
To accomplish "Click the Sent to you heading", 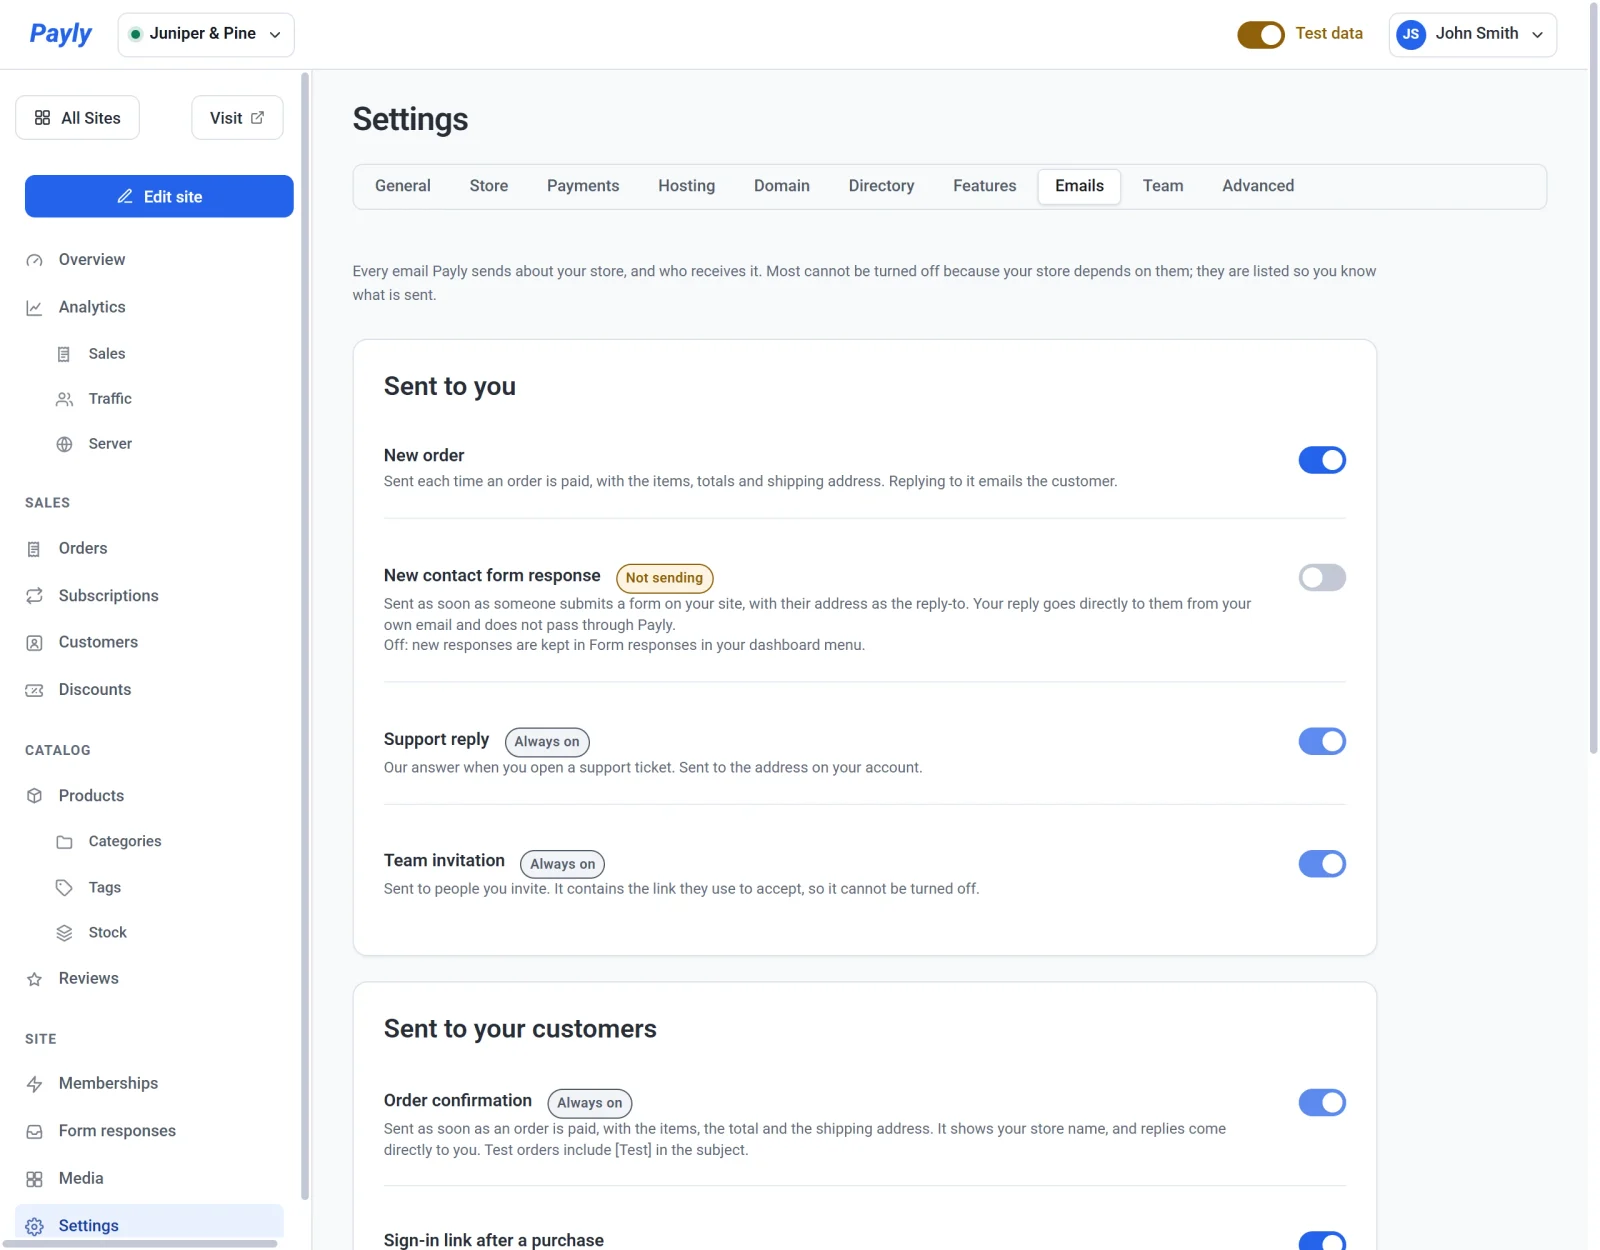I will [x=450, y=386].
